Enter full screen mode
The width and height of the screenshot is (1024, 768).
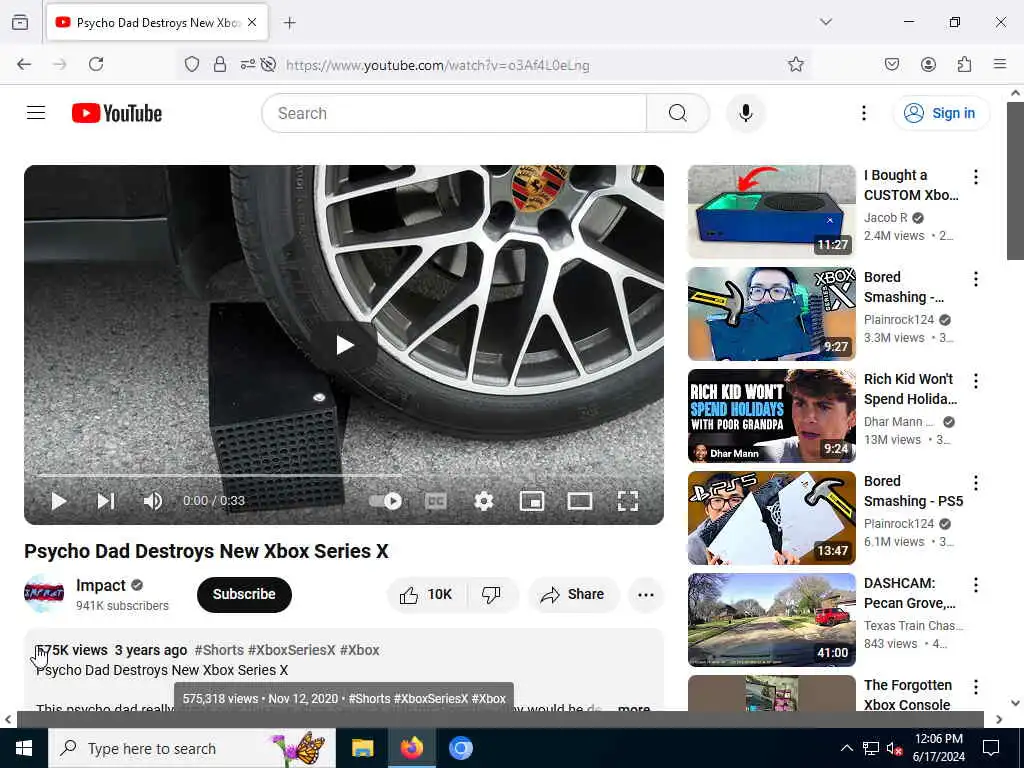point(628,501)
